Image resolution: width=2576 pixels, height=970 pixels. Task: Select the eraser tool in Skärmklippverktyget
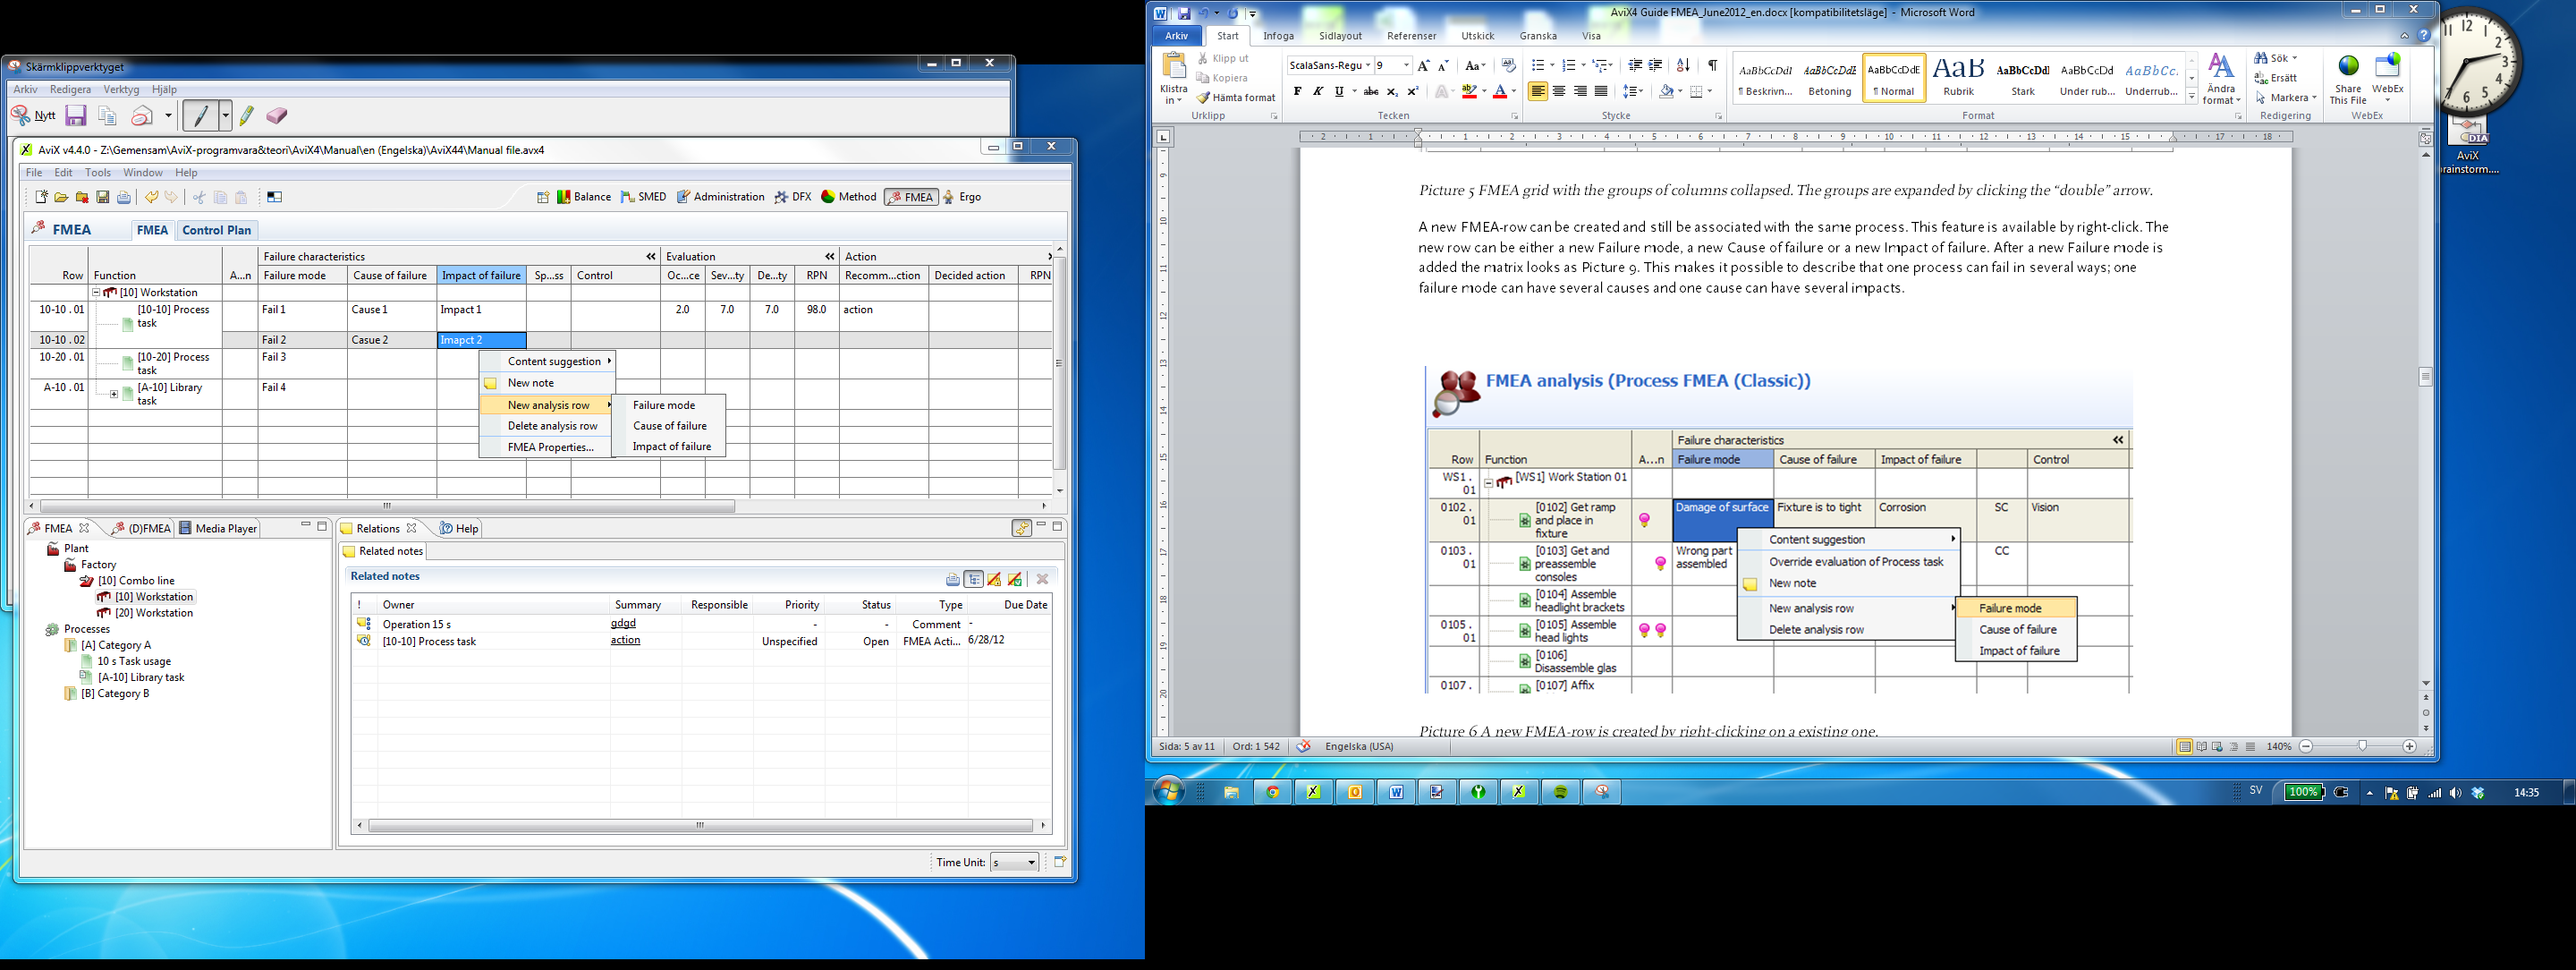[276, 116]
